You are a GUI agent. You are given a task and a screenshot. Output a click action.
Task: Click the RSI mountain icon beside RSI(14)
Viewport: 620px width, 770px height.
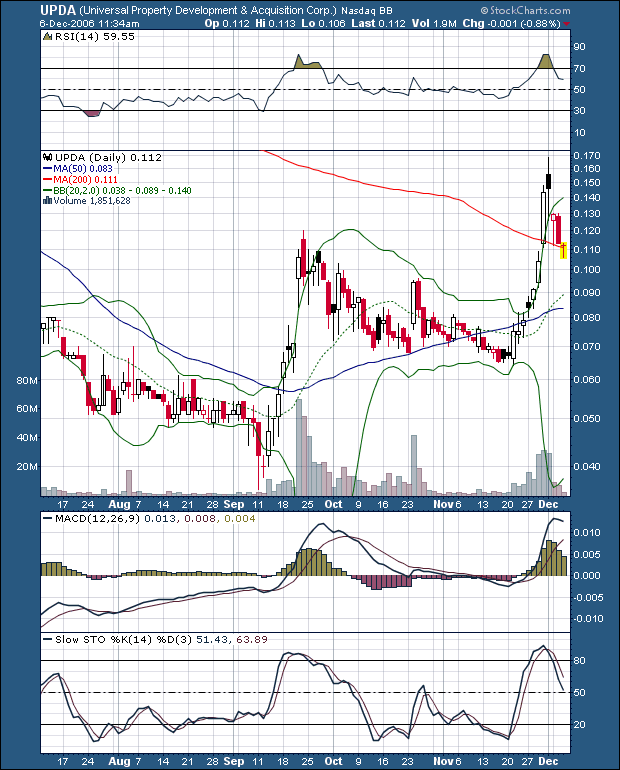[48, 36]
